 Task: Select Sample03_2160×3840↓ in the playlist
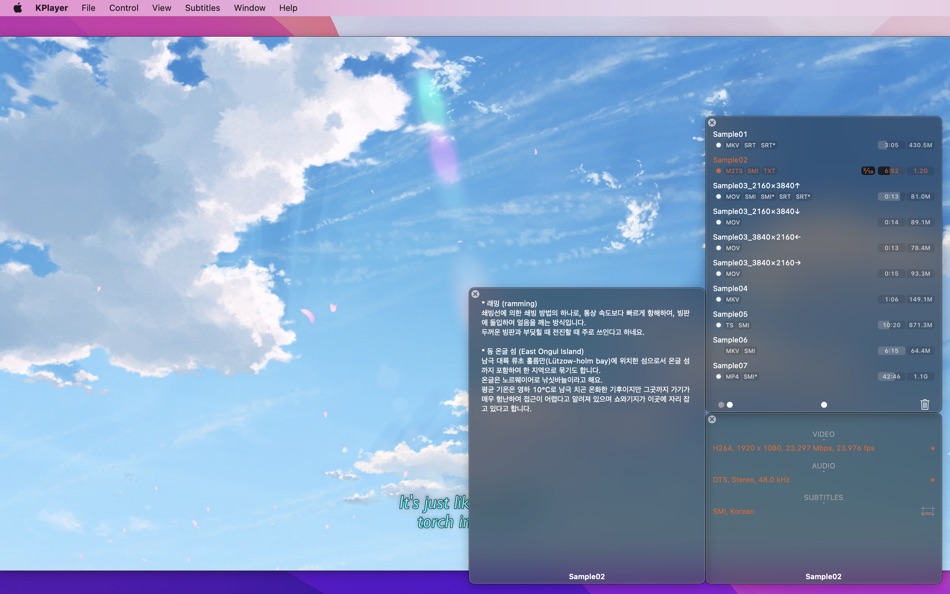(x=756, y=212)
